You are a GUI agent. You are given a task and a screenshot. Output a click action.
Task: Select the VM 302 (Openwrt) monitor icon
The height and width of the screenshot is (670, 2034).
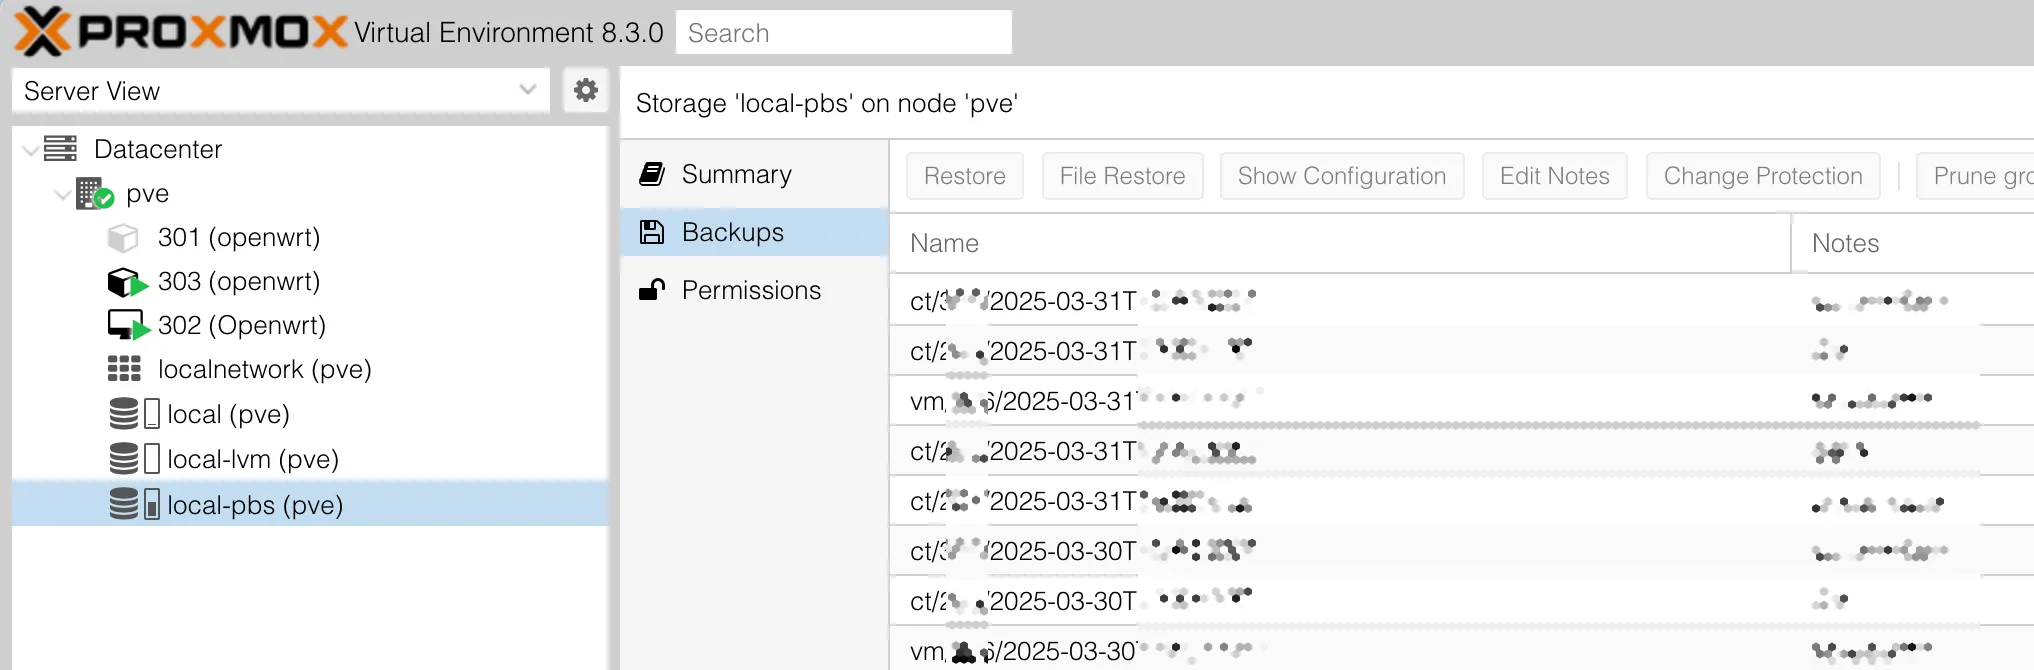(x=127, y=325)
